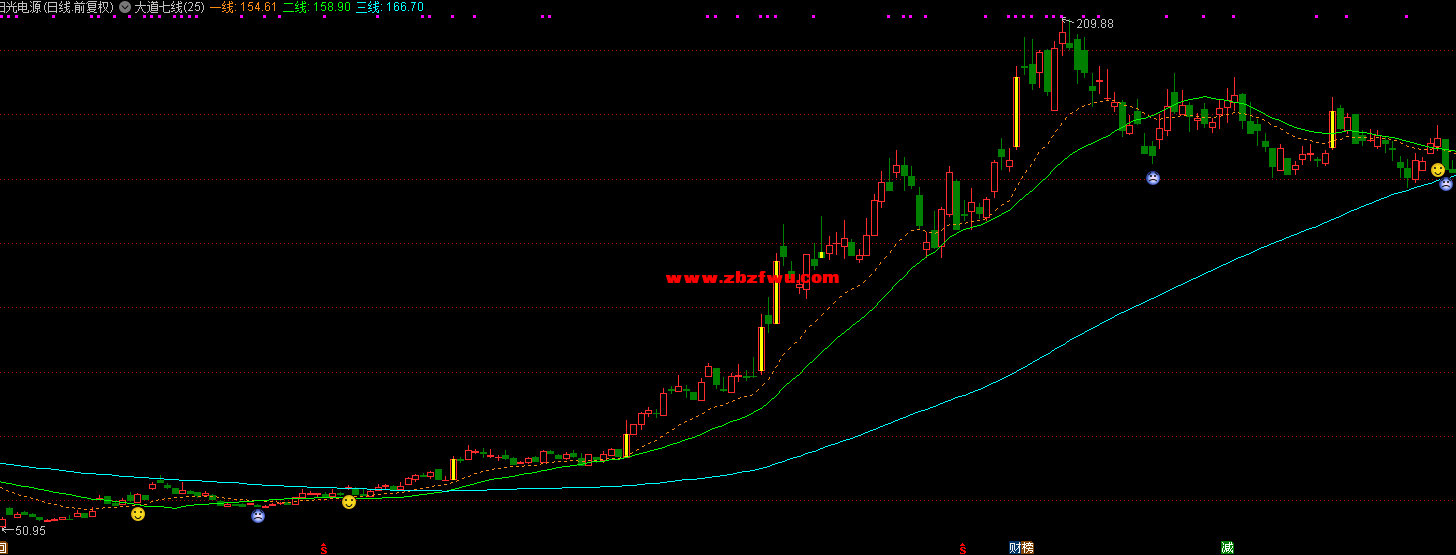The width and height of the screenshot is (1456, 555).
Task: Click the 209.88 high price label
Action: (x=1094, y=24)
